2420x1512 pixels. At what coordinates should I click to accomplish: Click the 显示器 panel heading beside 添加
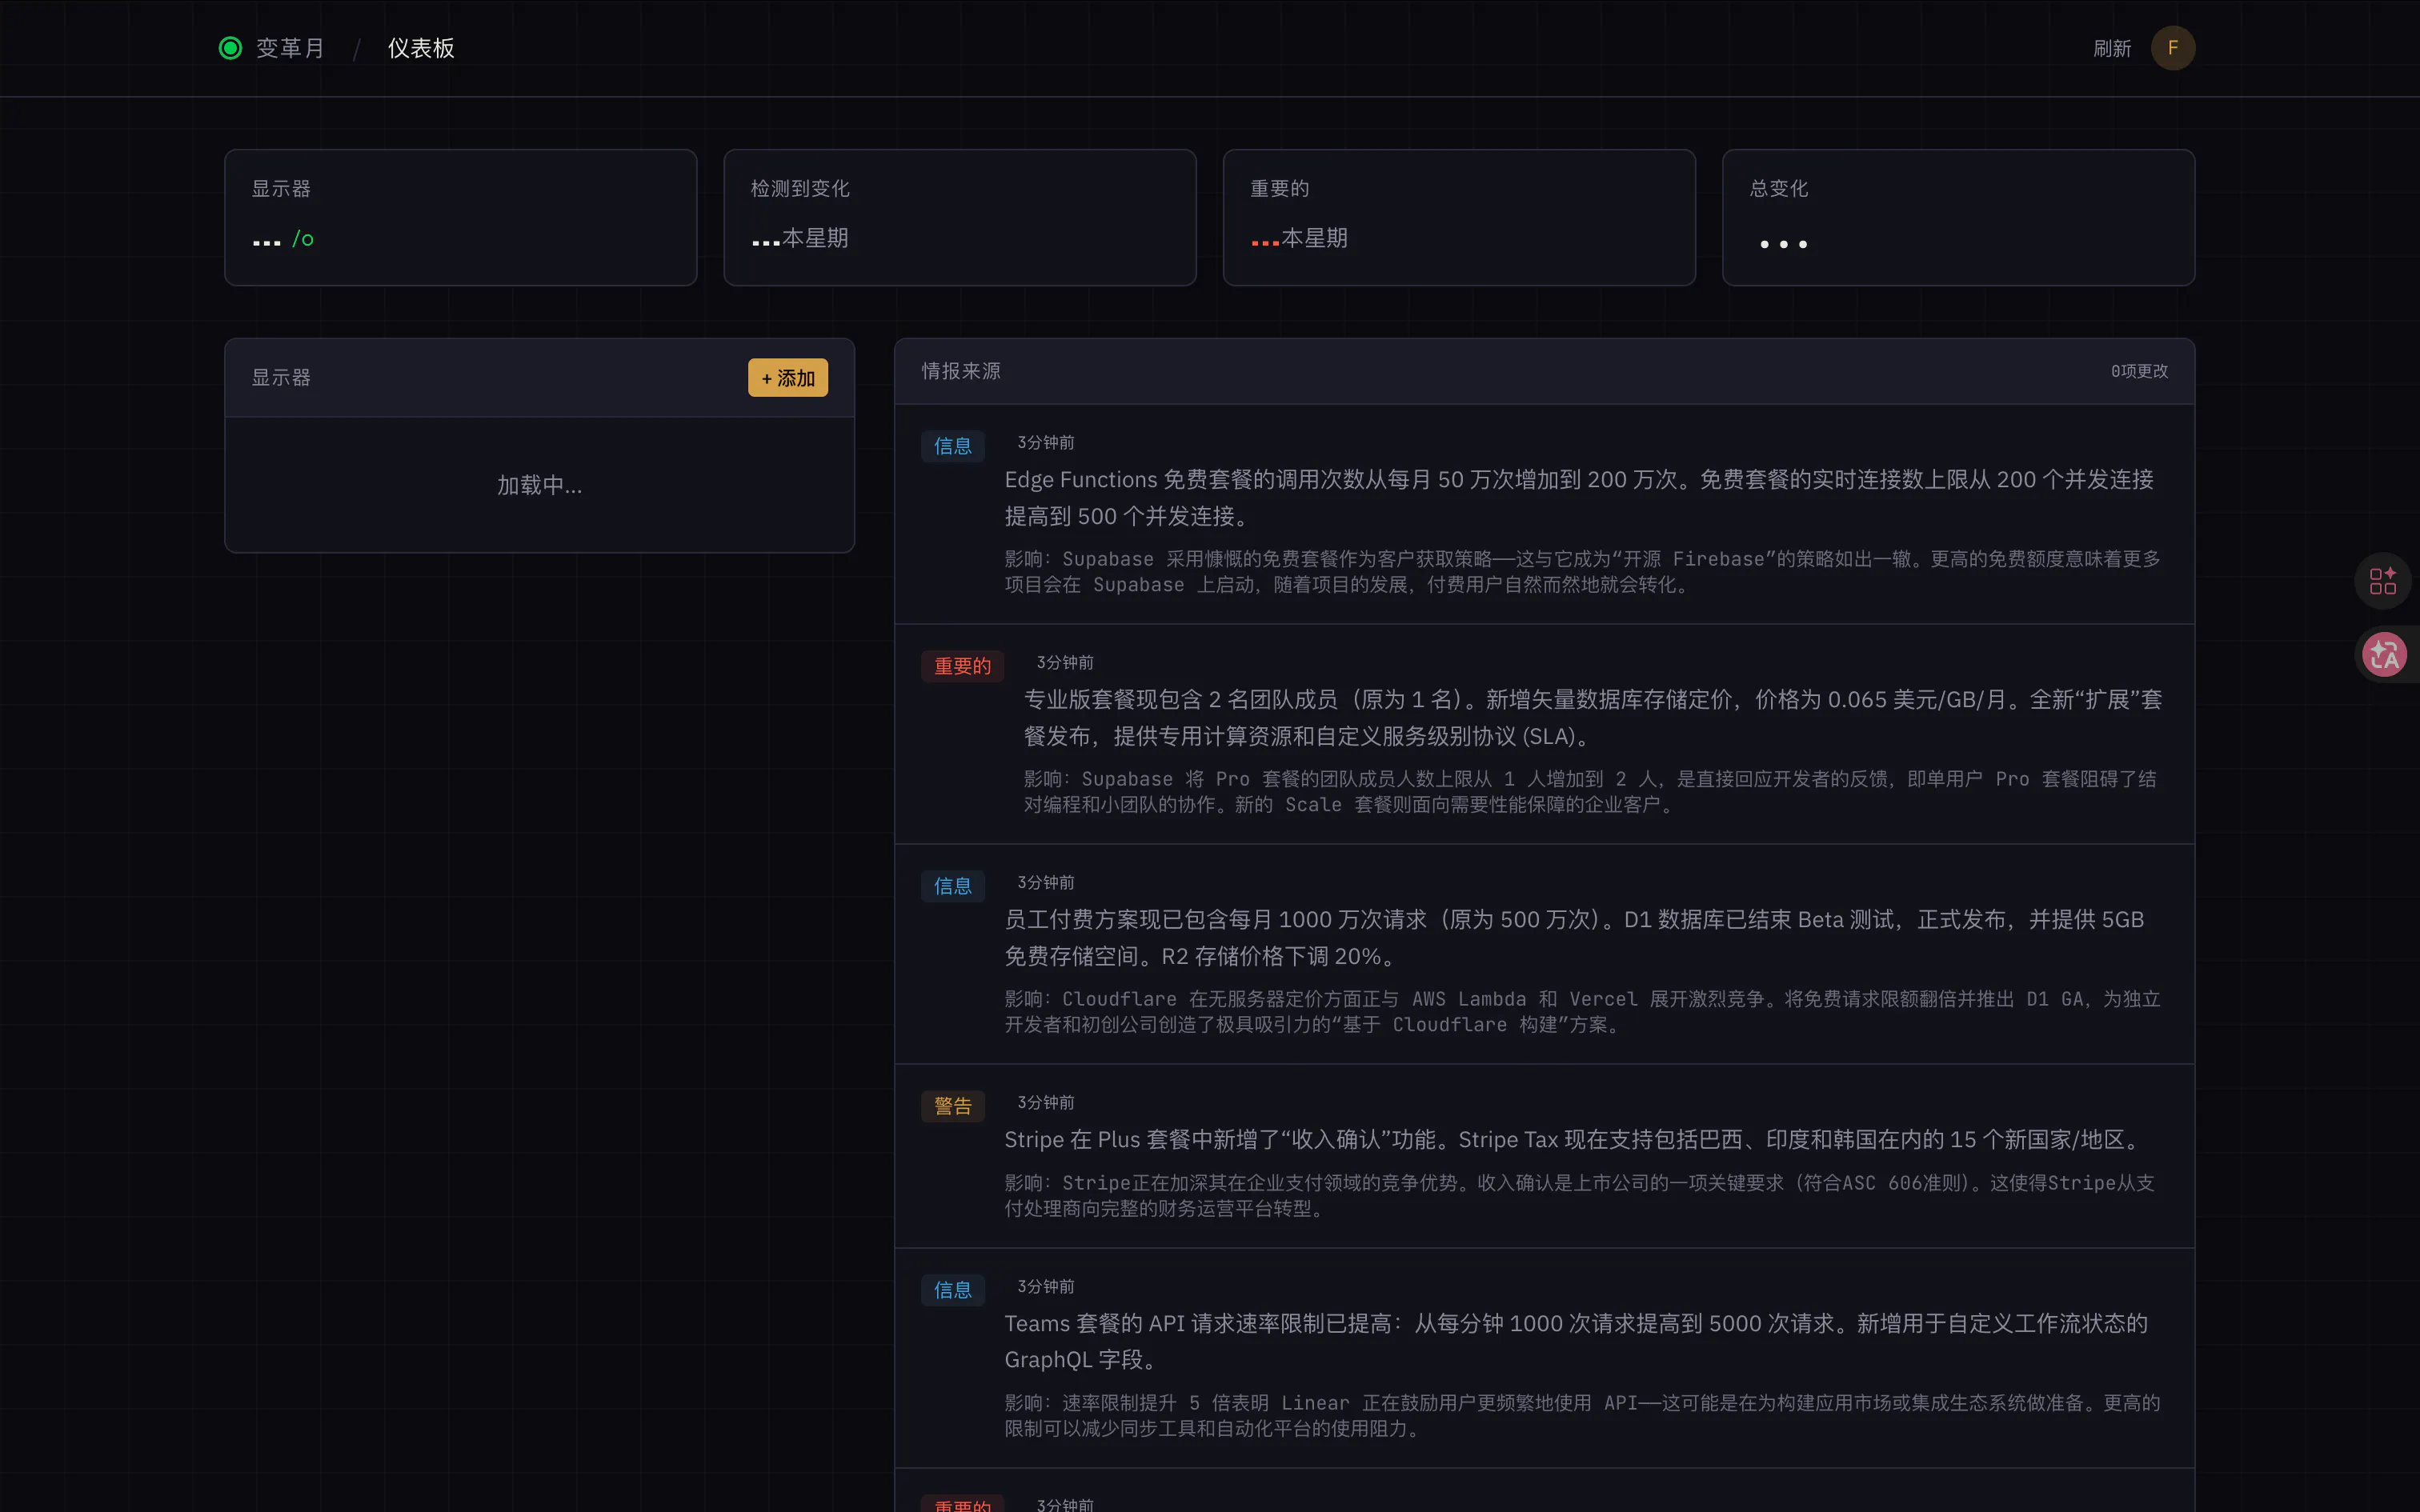click(281, 378)
